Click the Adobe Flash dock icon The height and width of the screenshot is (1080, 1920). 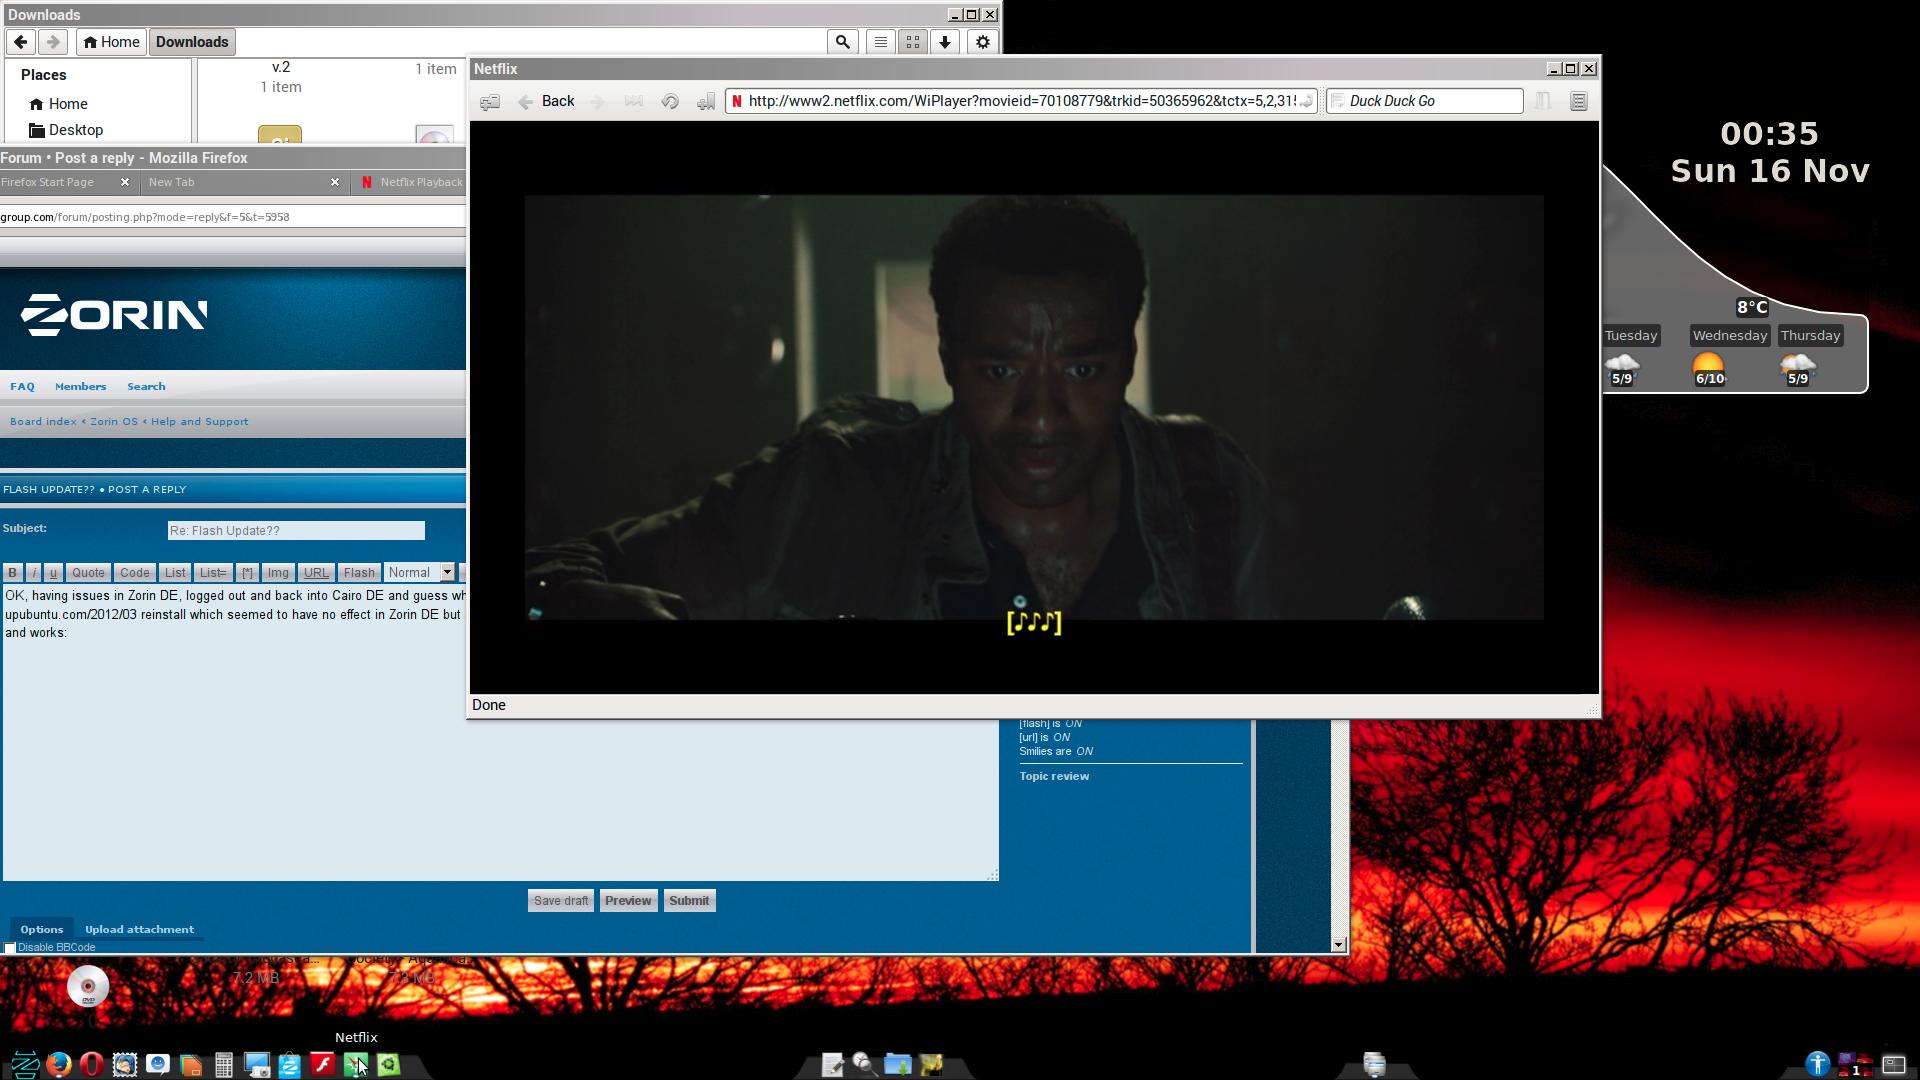[322, 1064]
